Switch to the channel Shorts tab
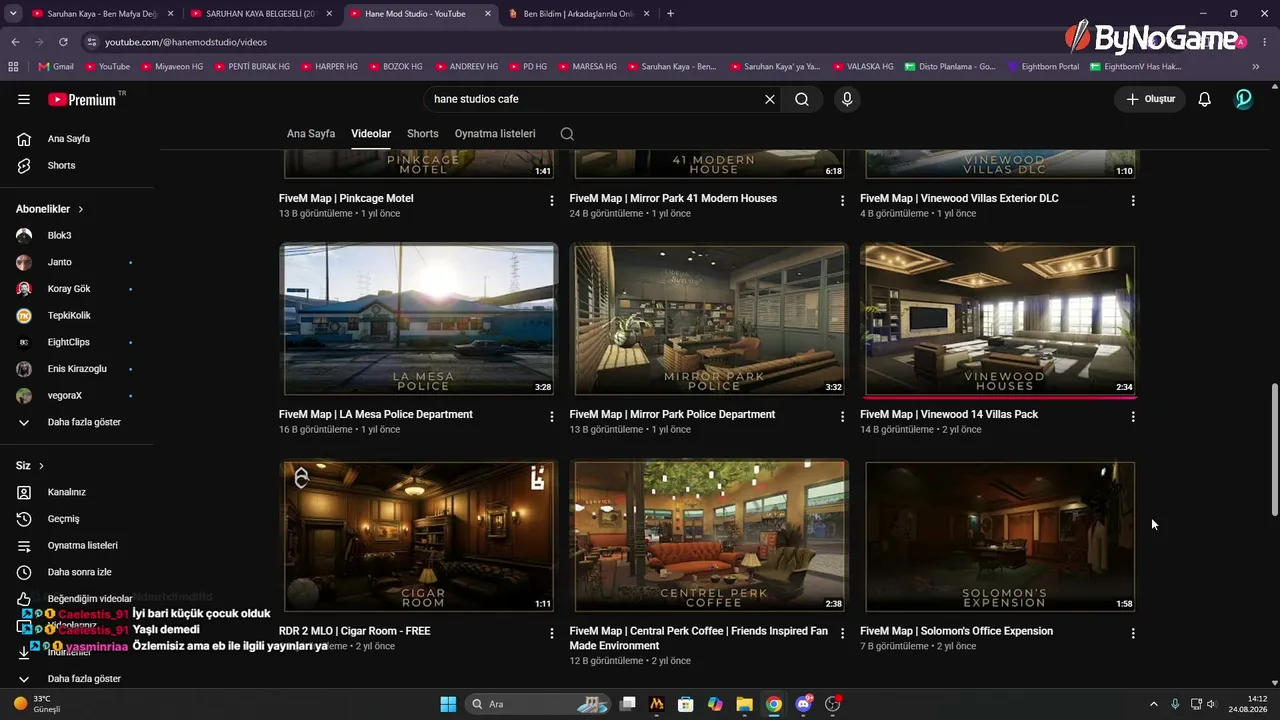 423,134
